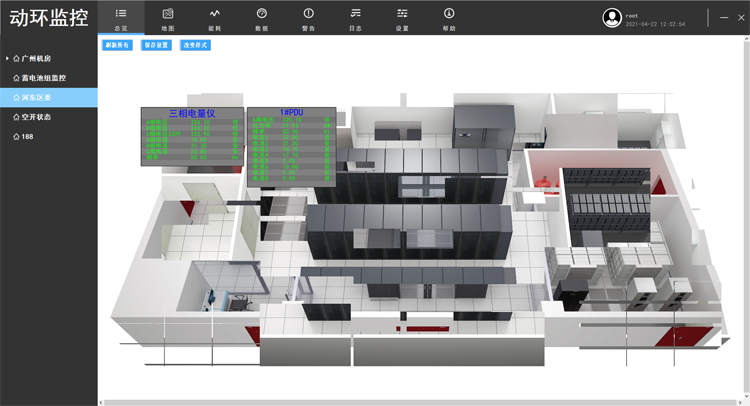Click the 帮助 help icon

coord(449,13)
